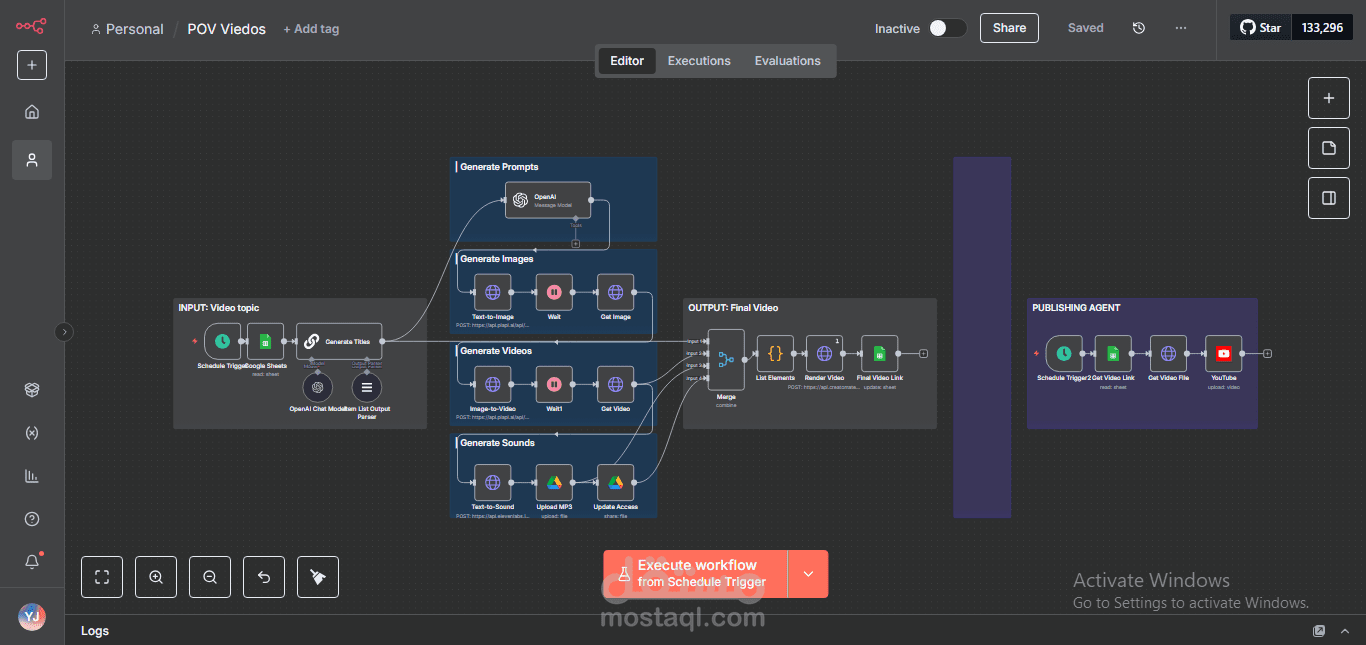The image size is (1366, 645).
Task: Select the OpenAI Chat Model node
Action: [x=317, y=387]
